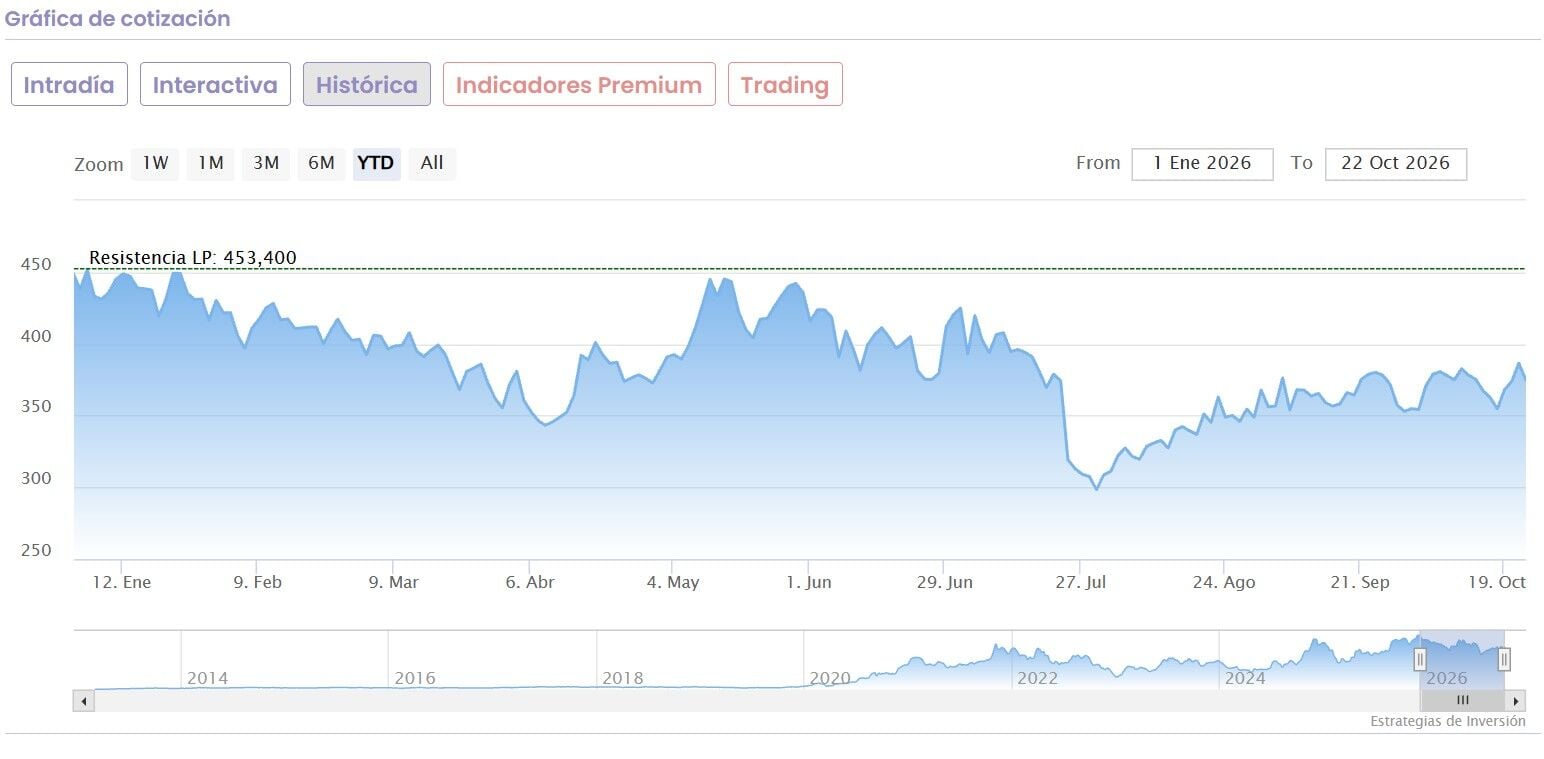Edit the To date field
The height and width of the screenshot is (759, 1544).
1396,164
